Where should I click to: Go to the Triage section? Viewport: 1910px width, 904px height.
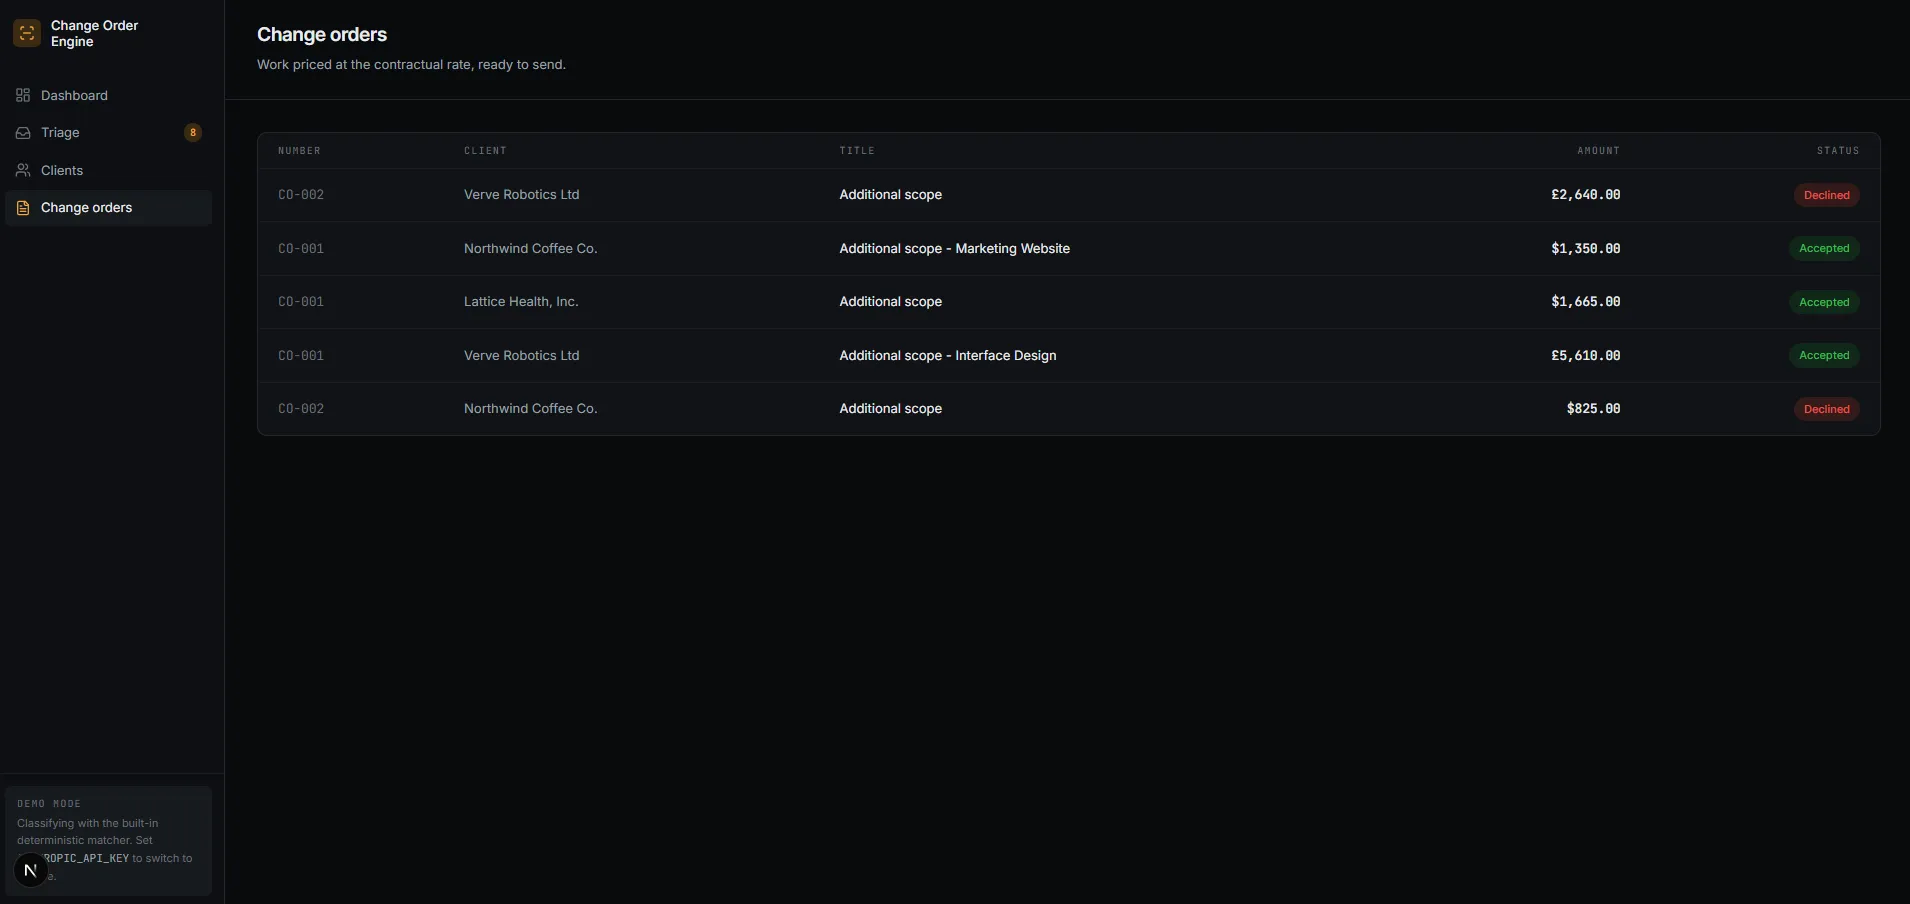point(109,133)
